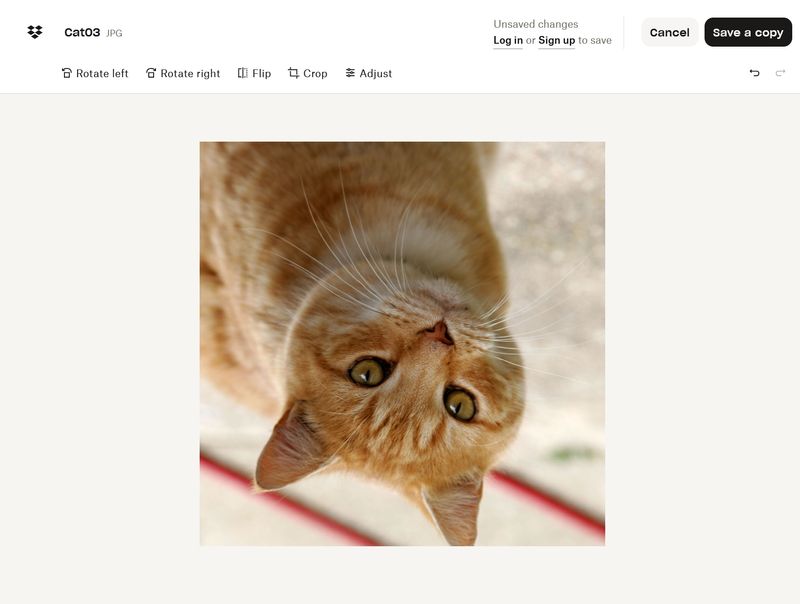Image resolution: width=800 pixels, height=604 pixels.
Task: Click the JPG file type label
Action: (114, 33)
